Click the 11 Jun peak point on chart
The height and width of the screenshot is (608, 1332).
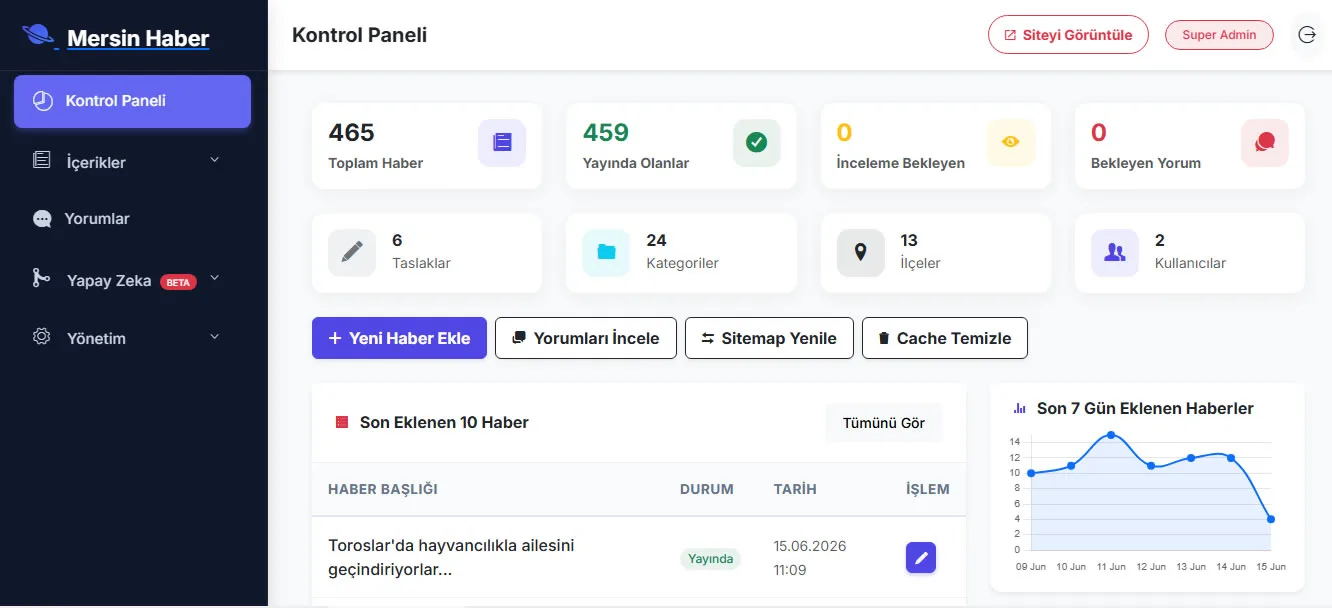(x=1111, y=435)
